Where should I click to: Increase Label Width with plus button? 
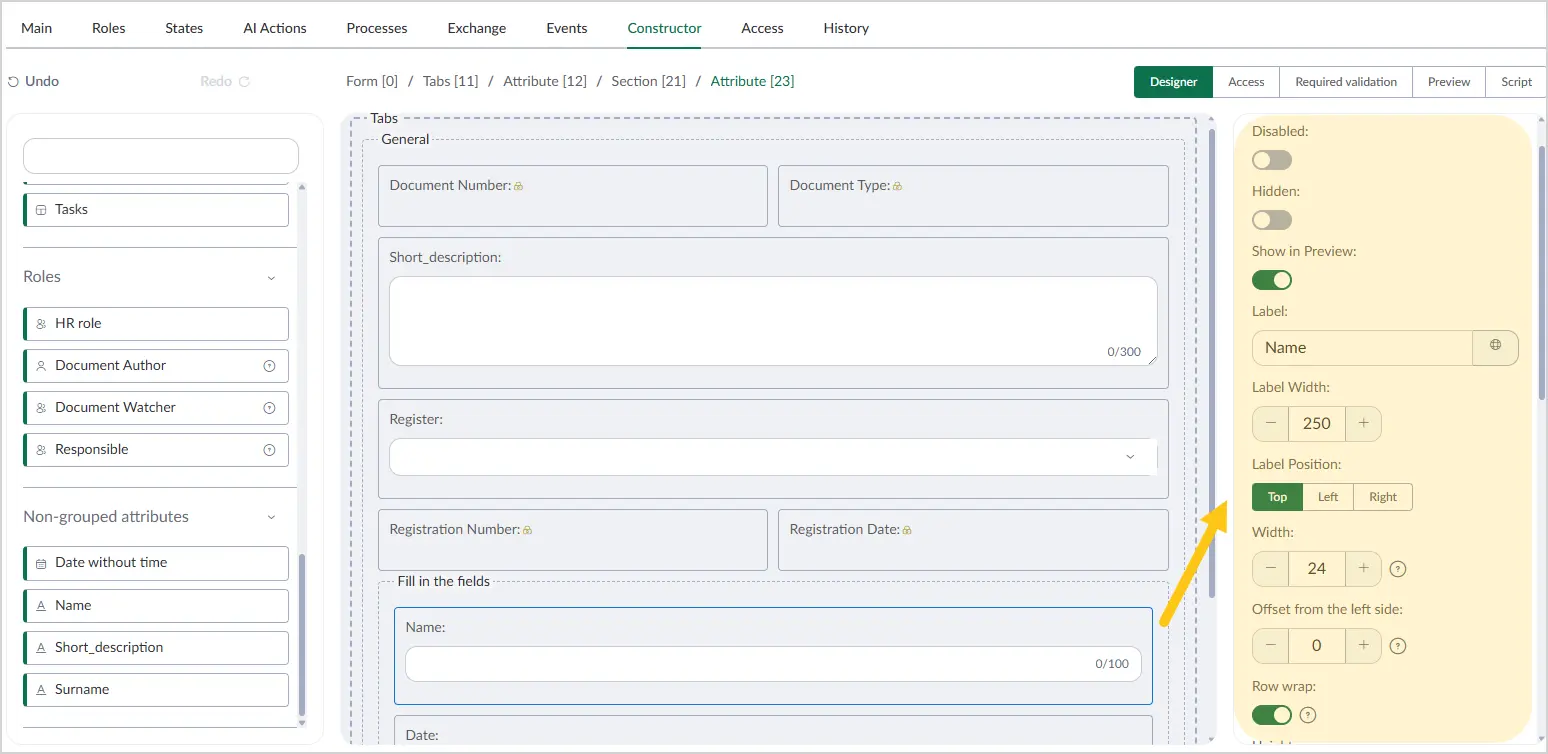click(x=1363, y=423)
